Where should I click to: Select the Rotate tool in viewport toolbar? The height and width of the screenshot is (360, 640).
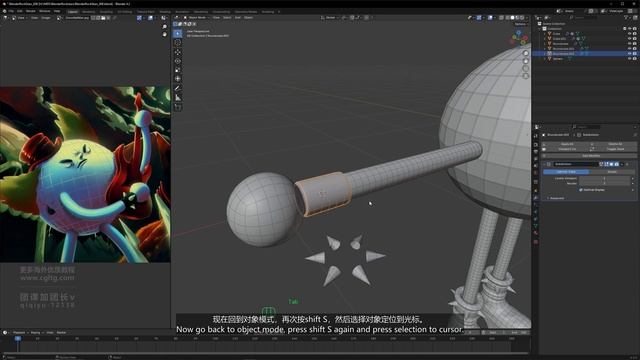click(178, 61)
